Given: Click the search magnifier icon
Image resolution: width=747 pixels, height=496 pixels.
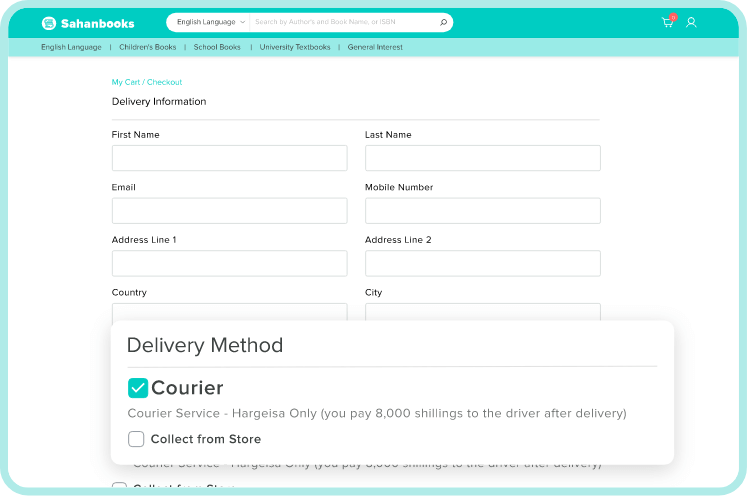Looking at the screenshot, I should click(443, 22).
